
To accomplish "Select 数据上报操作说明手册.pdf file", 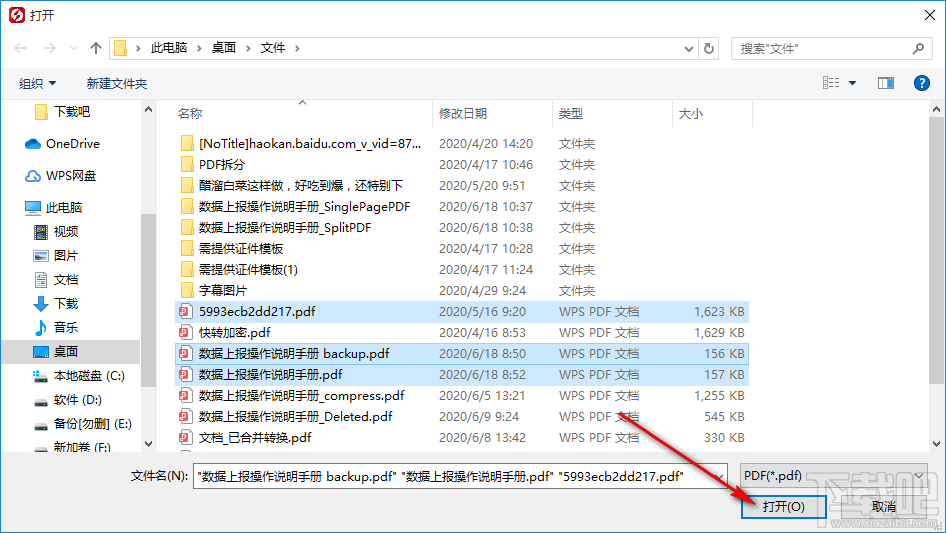I will pyautogui.click(x=462, y=375).
